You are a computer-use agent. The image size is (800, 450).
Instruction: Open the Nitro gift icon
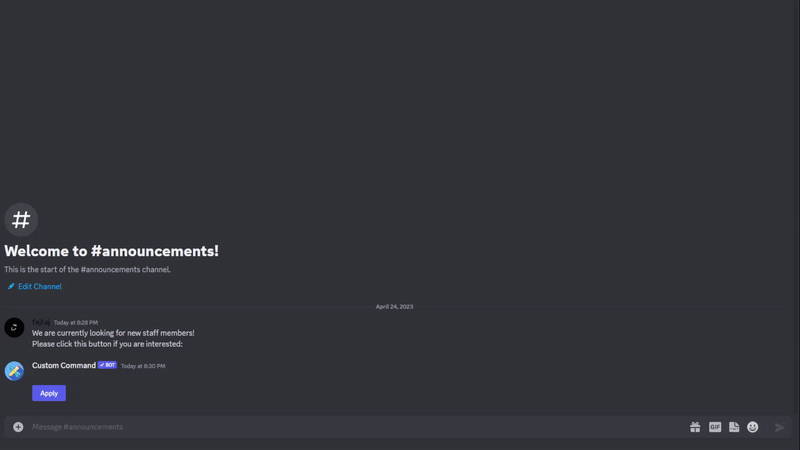[695, 427]
